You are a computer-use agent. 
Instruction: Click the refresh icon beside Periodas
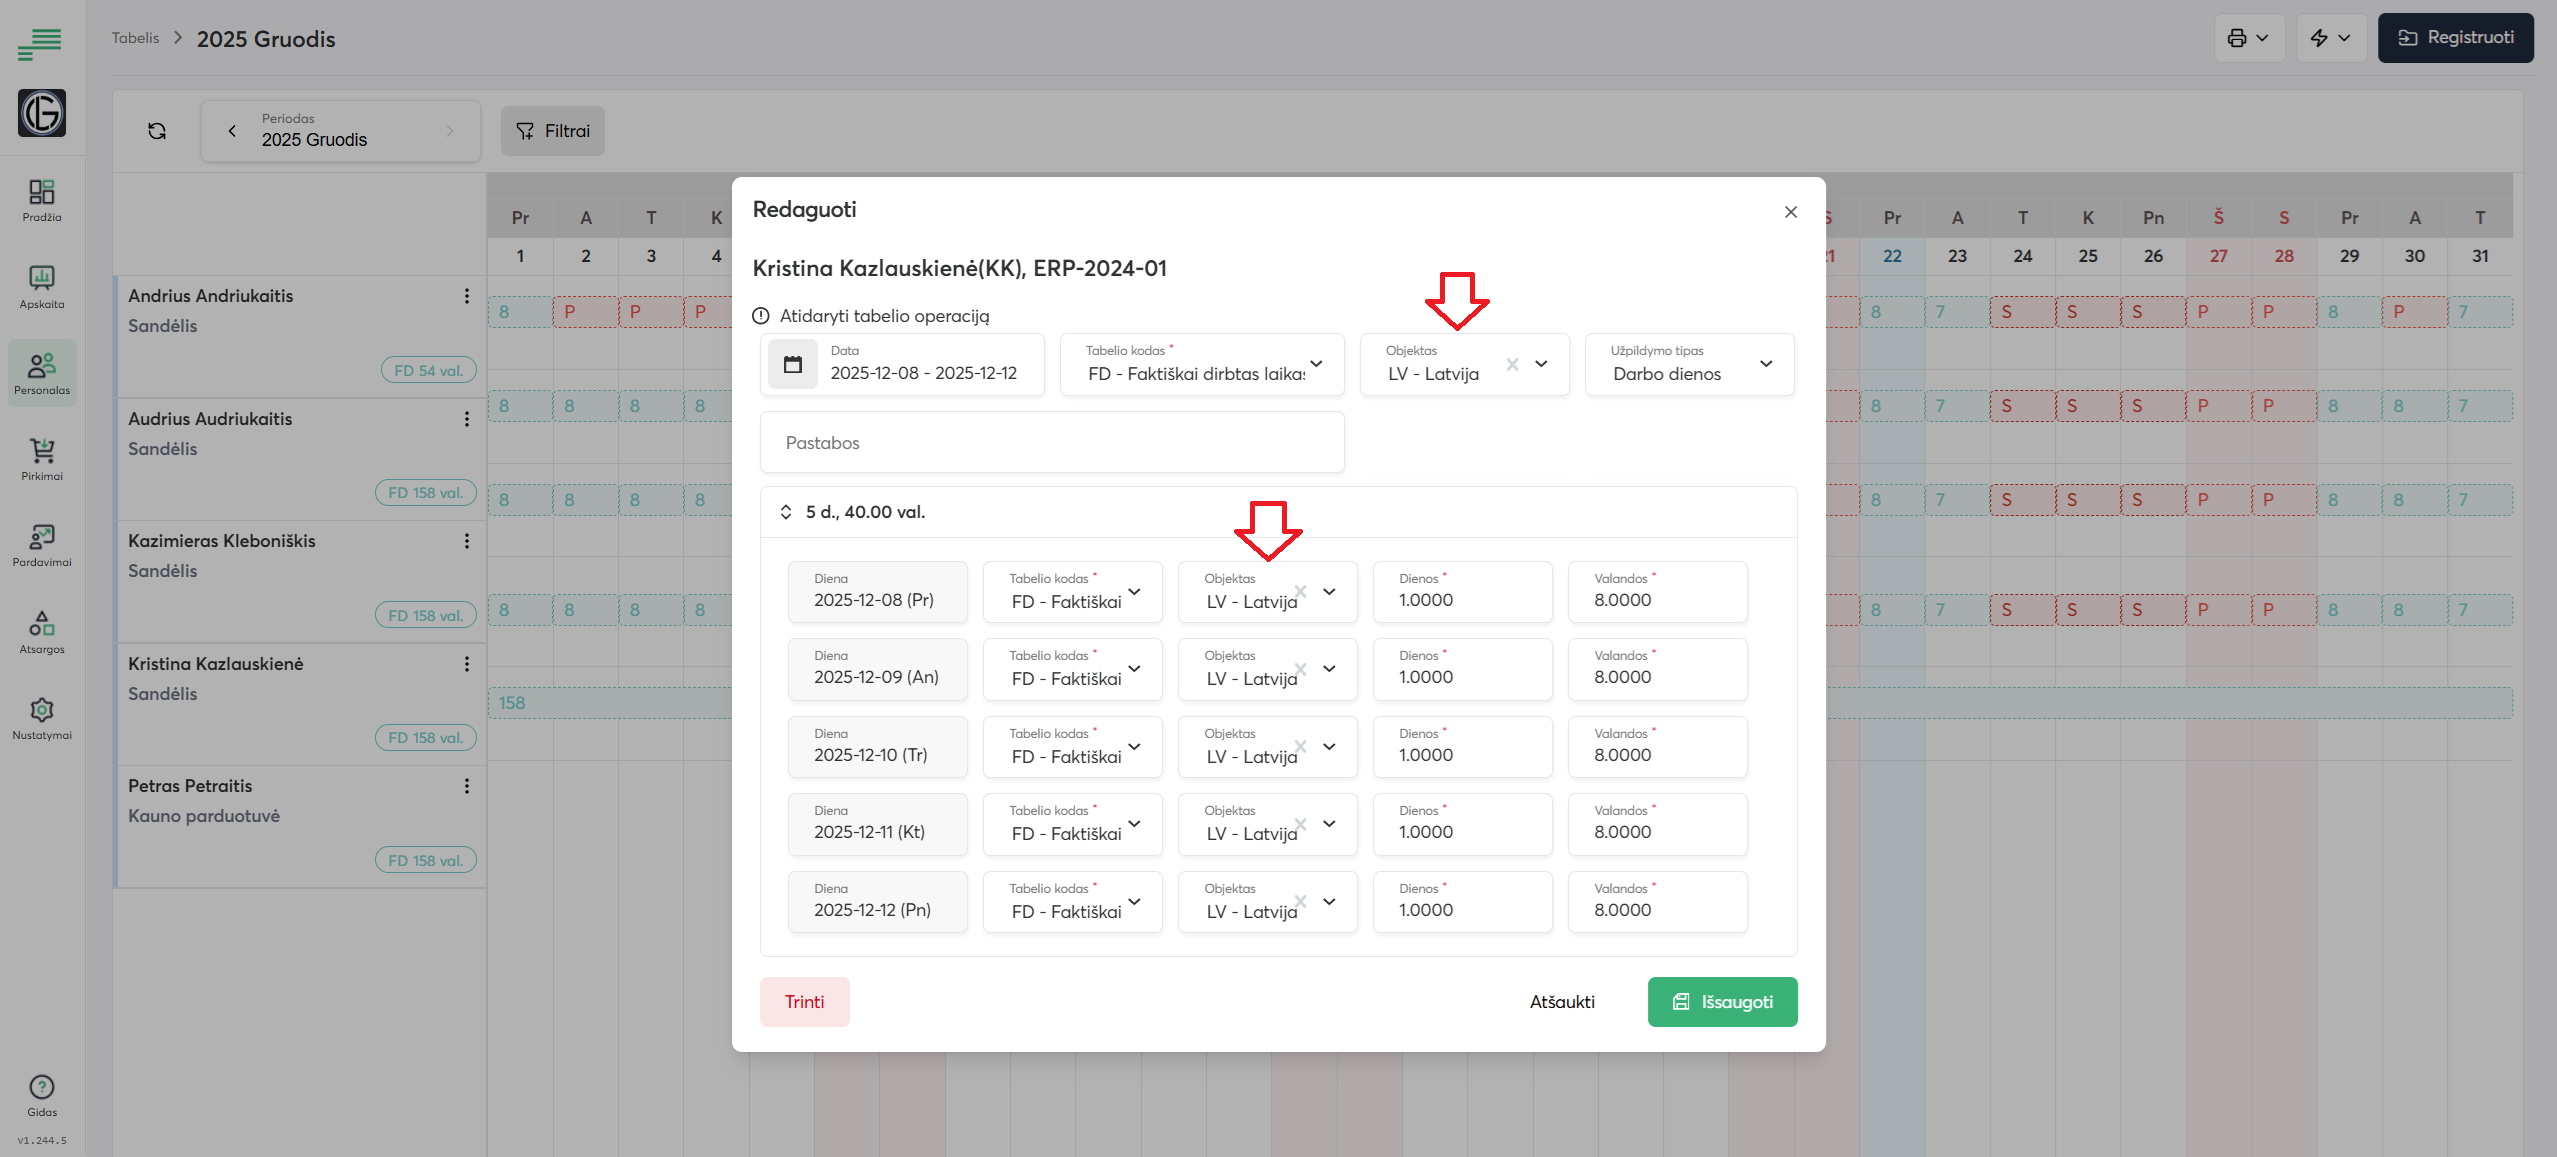[157, 131]
